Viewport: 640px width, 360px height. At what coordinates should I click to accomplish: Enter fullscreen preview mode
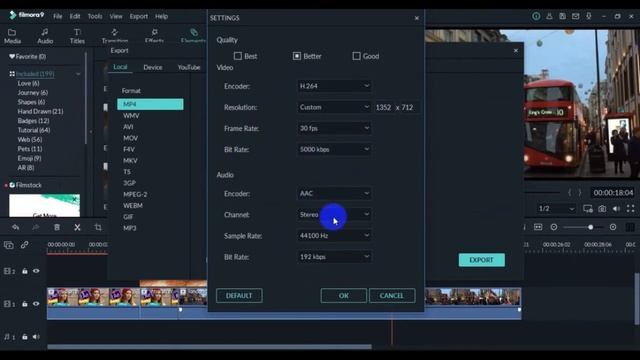coord(631,209)
